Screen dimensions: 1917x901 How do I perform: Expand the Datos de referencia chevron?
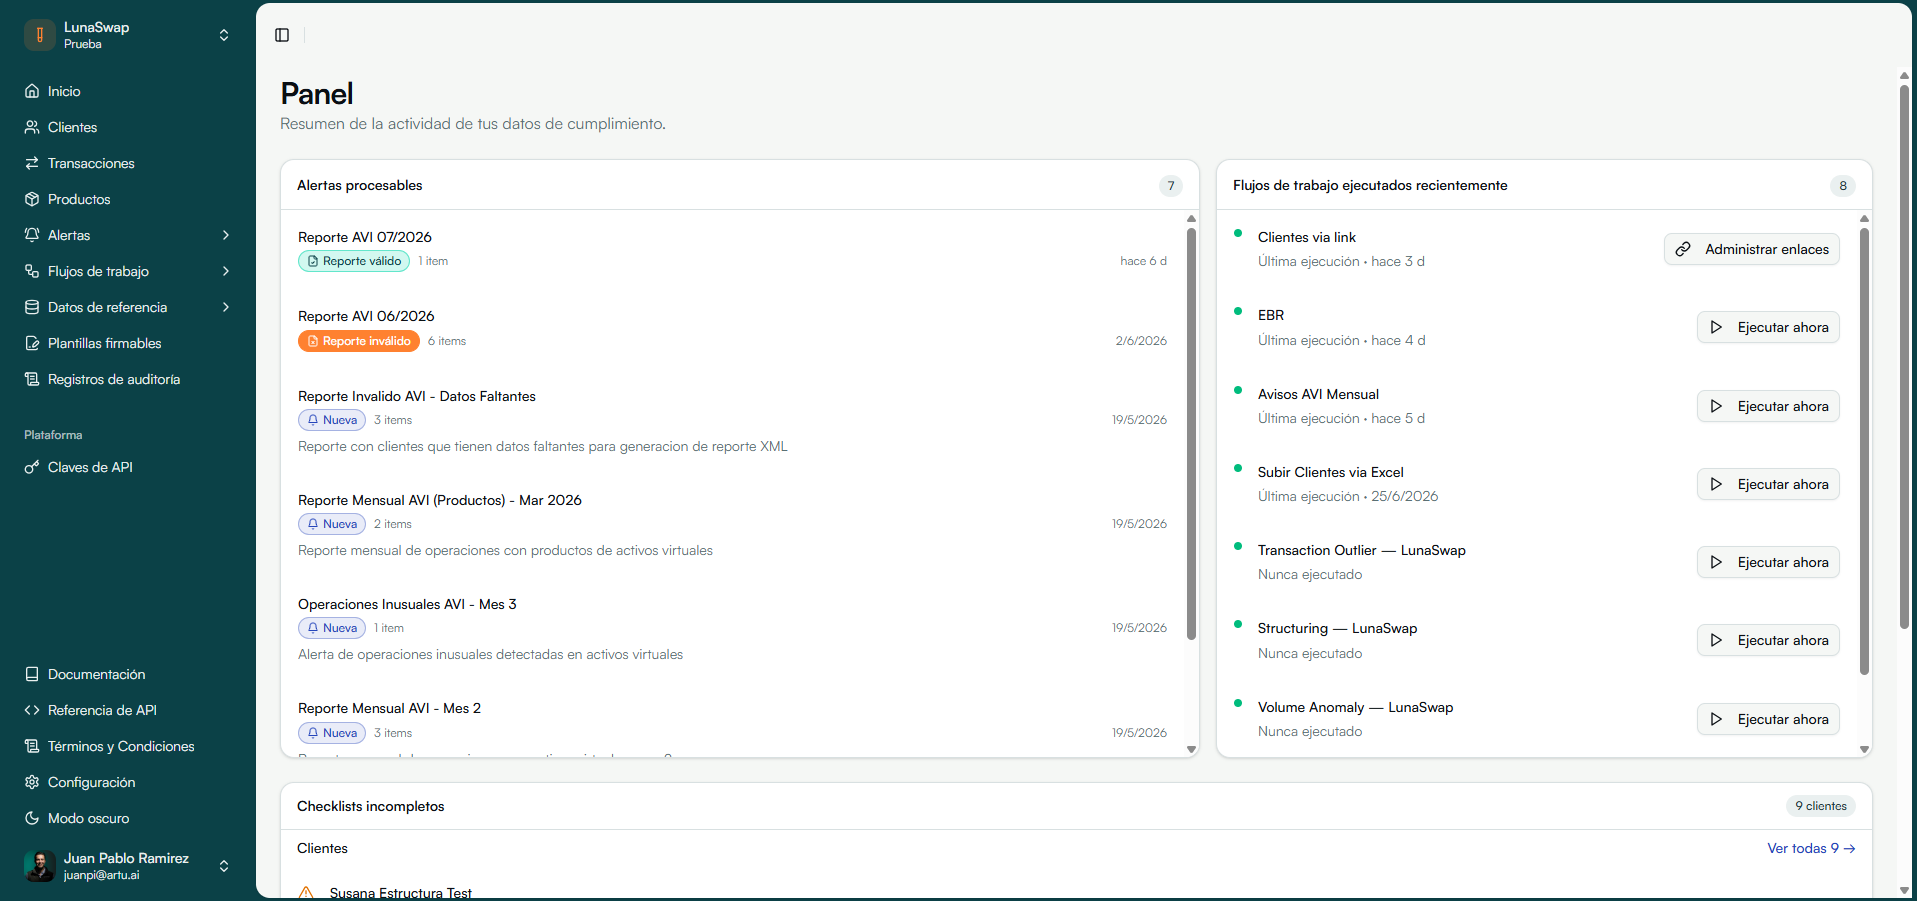pyautogui.click(x=226, y=307)
